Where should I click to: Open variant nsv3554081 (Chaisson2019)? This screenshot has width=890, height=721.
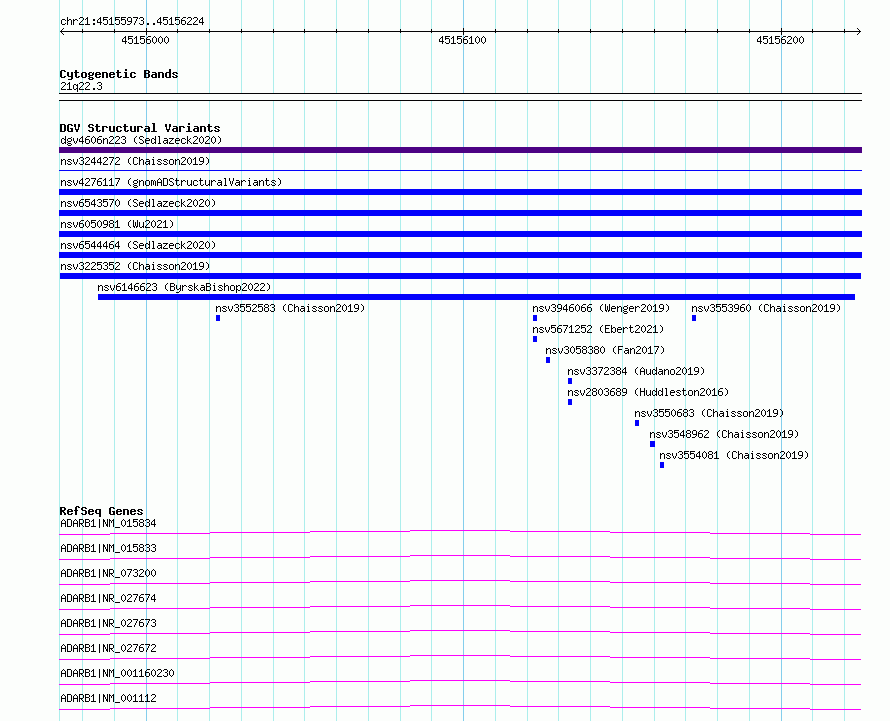(734, 455)
